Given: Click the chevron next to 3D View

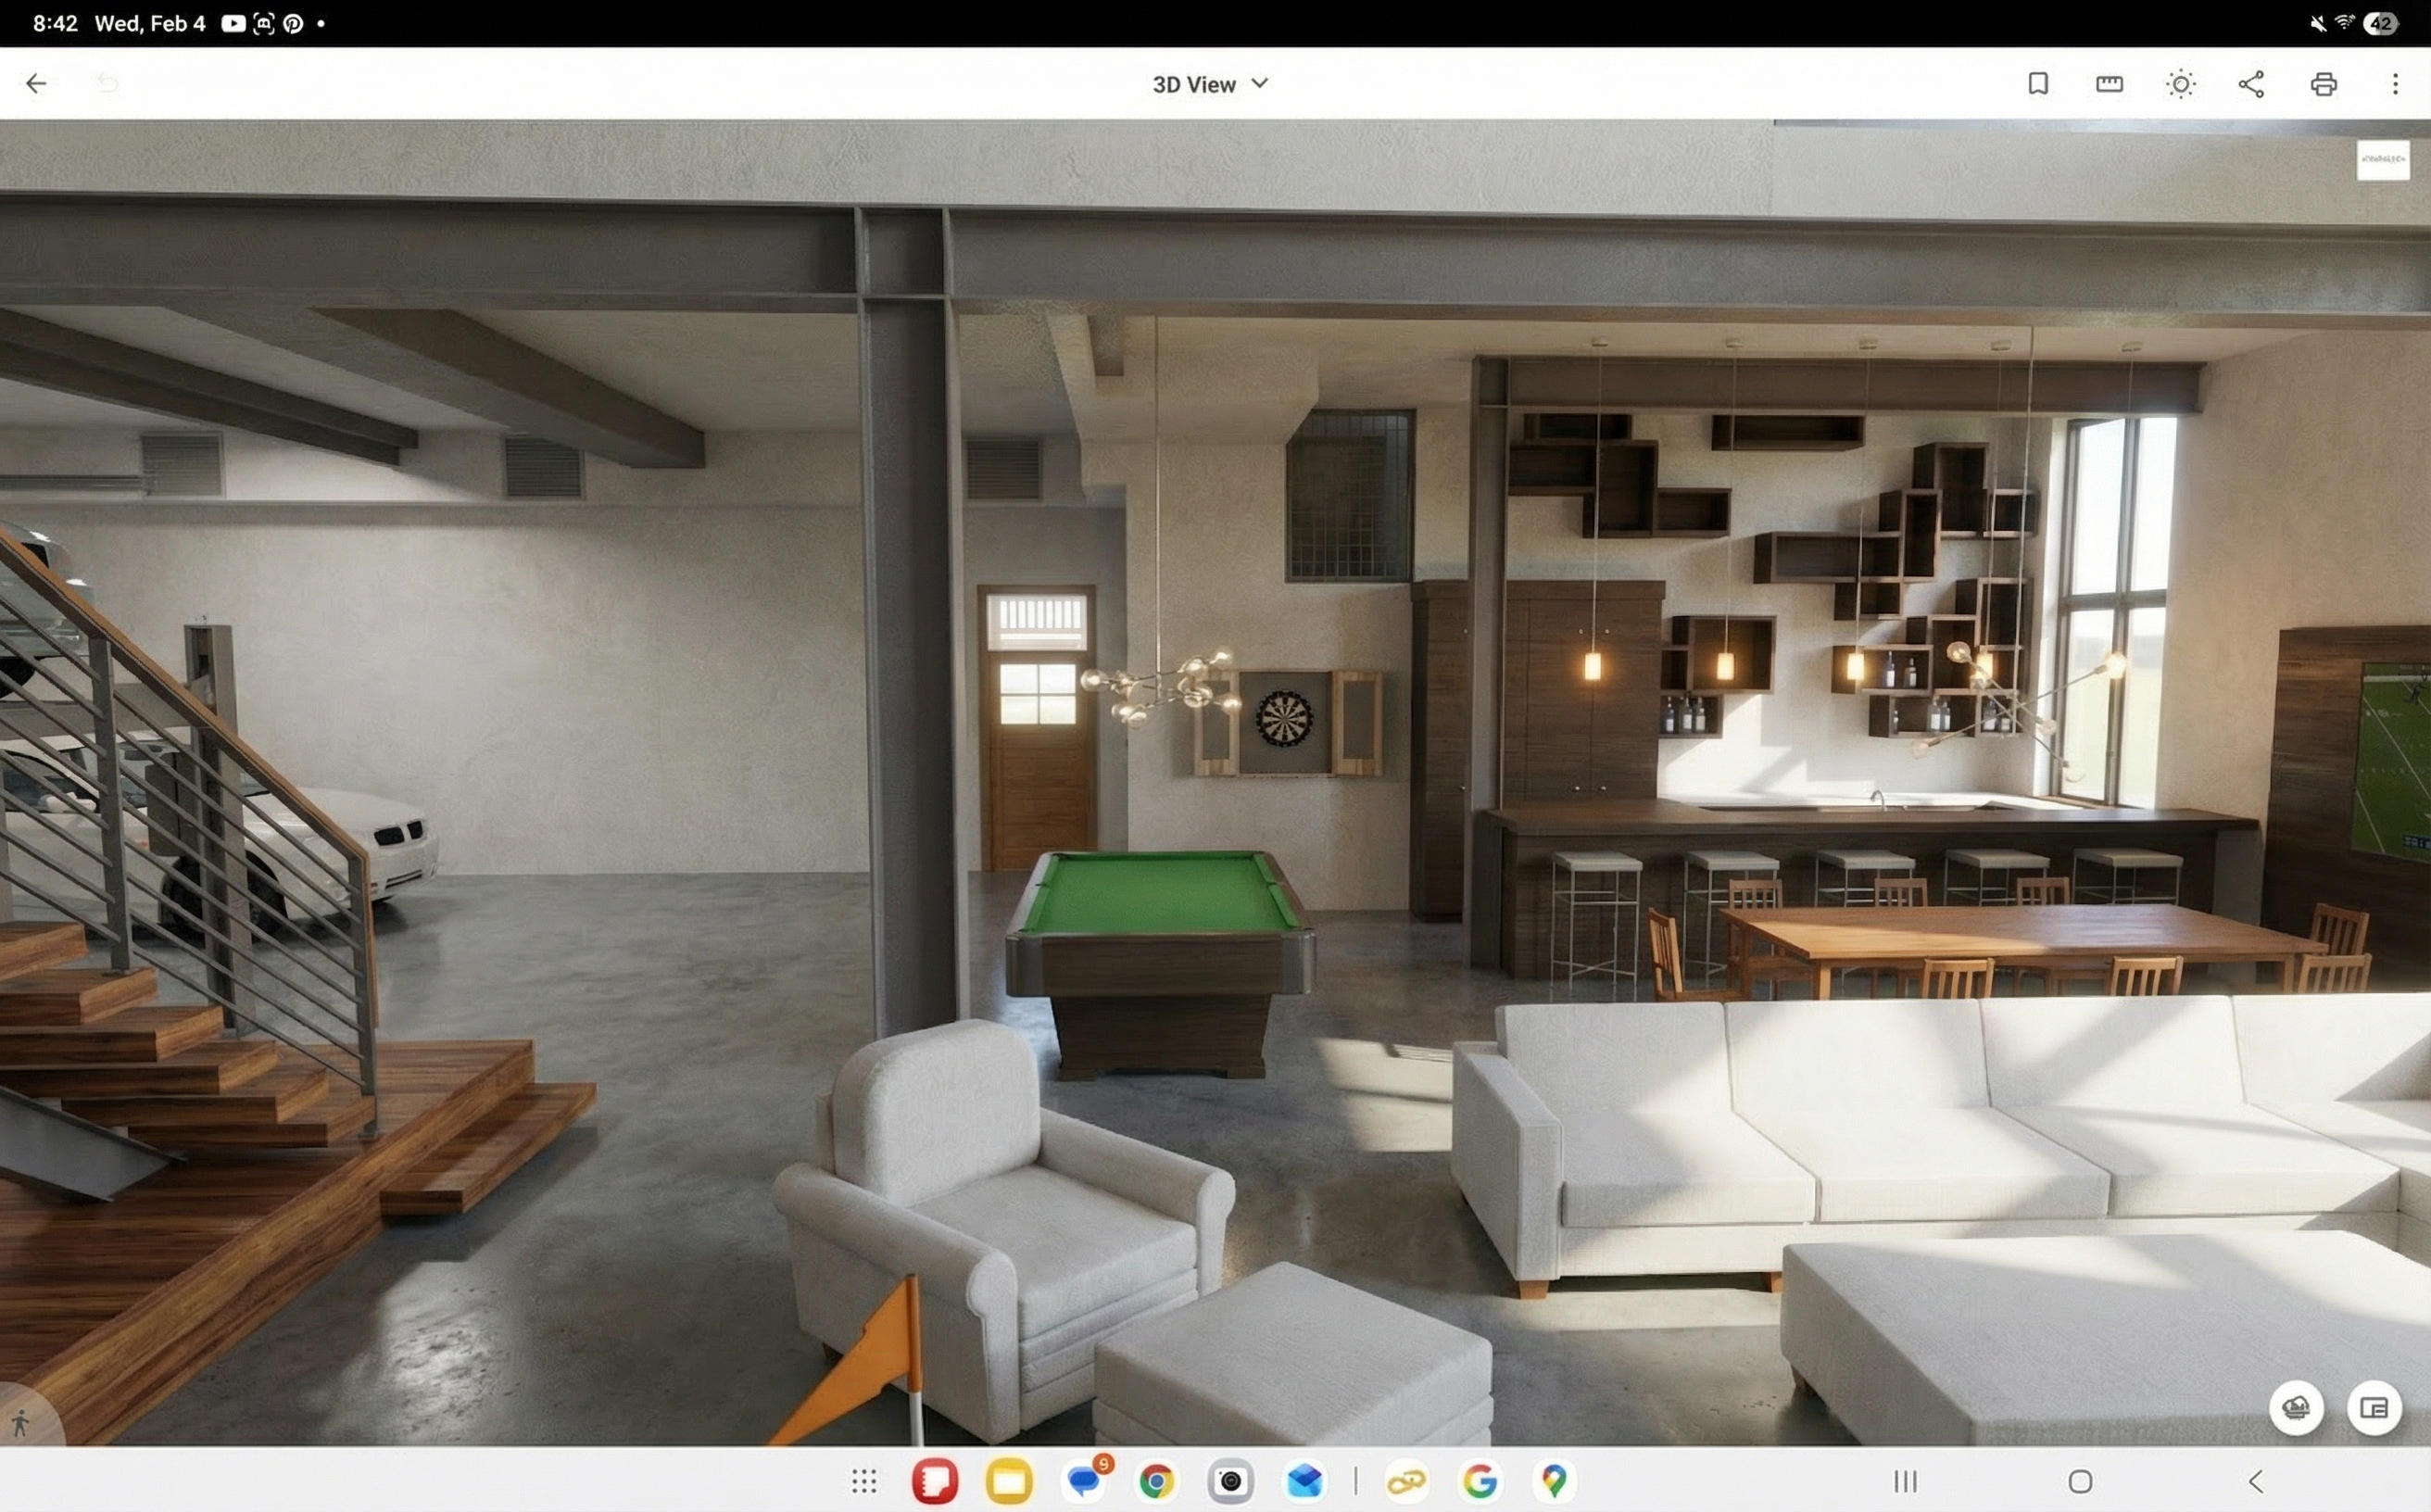Looking at the screenshot, I should pyautogui.click(x=1260, y=84).
